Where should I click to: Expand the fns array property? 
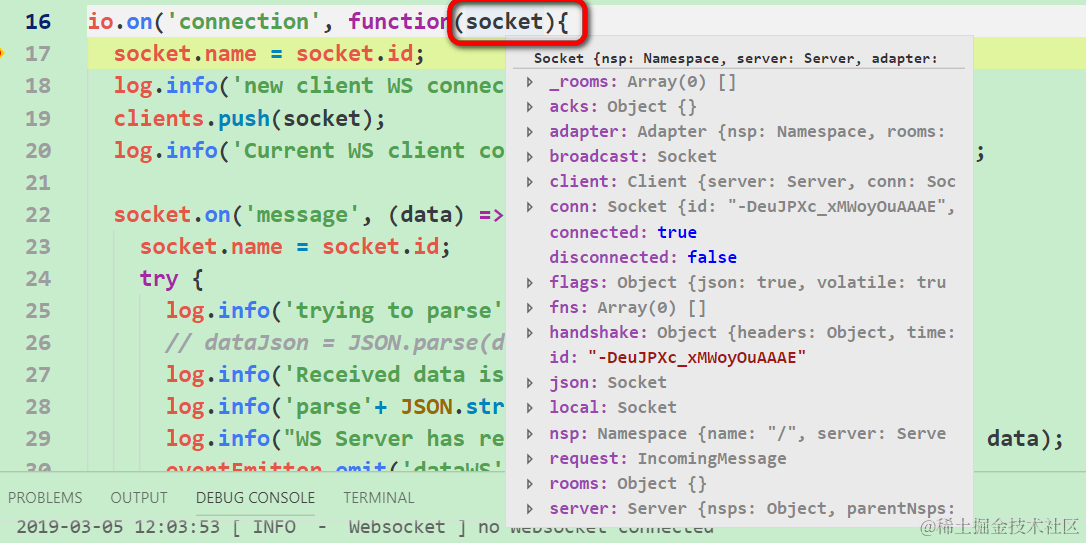click(x=530, y=308)
